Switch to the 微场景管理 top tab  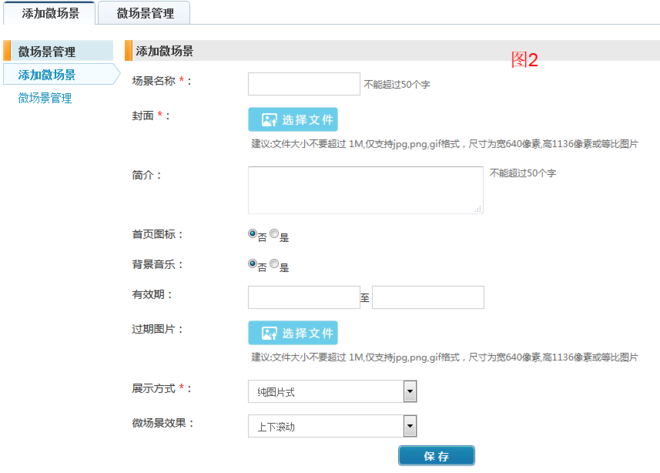pyautogui.click(x=145, y=13)
